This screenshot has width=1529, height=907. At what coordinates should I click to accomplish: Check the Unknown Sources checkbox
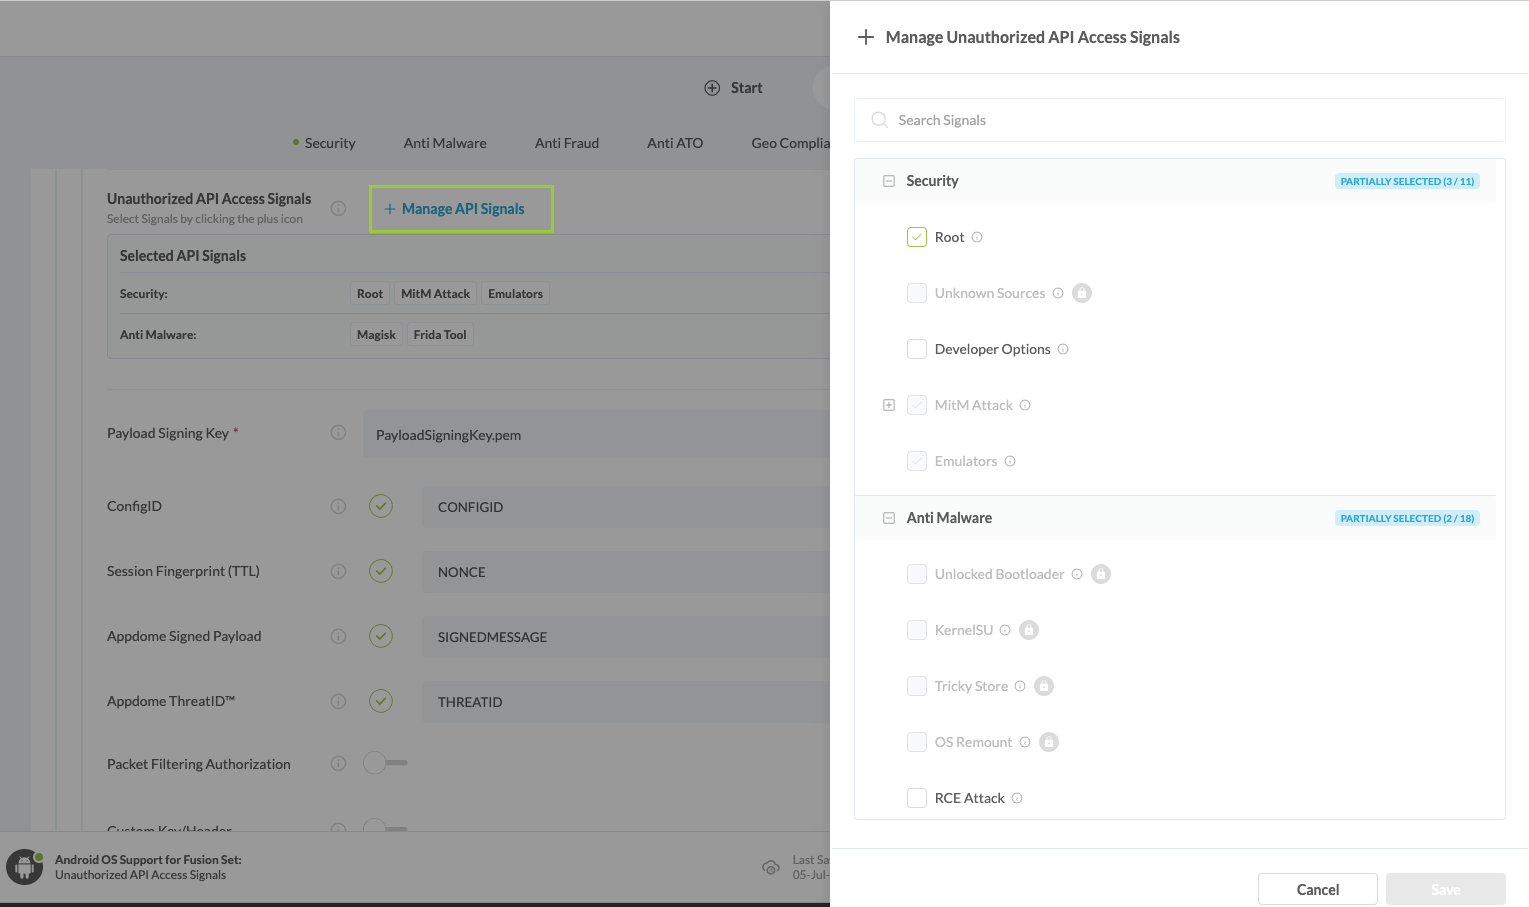pyautogui.click(x=917, y=293)
